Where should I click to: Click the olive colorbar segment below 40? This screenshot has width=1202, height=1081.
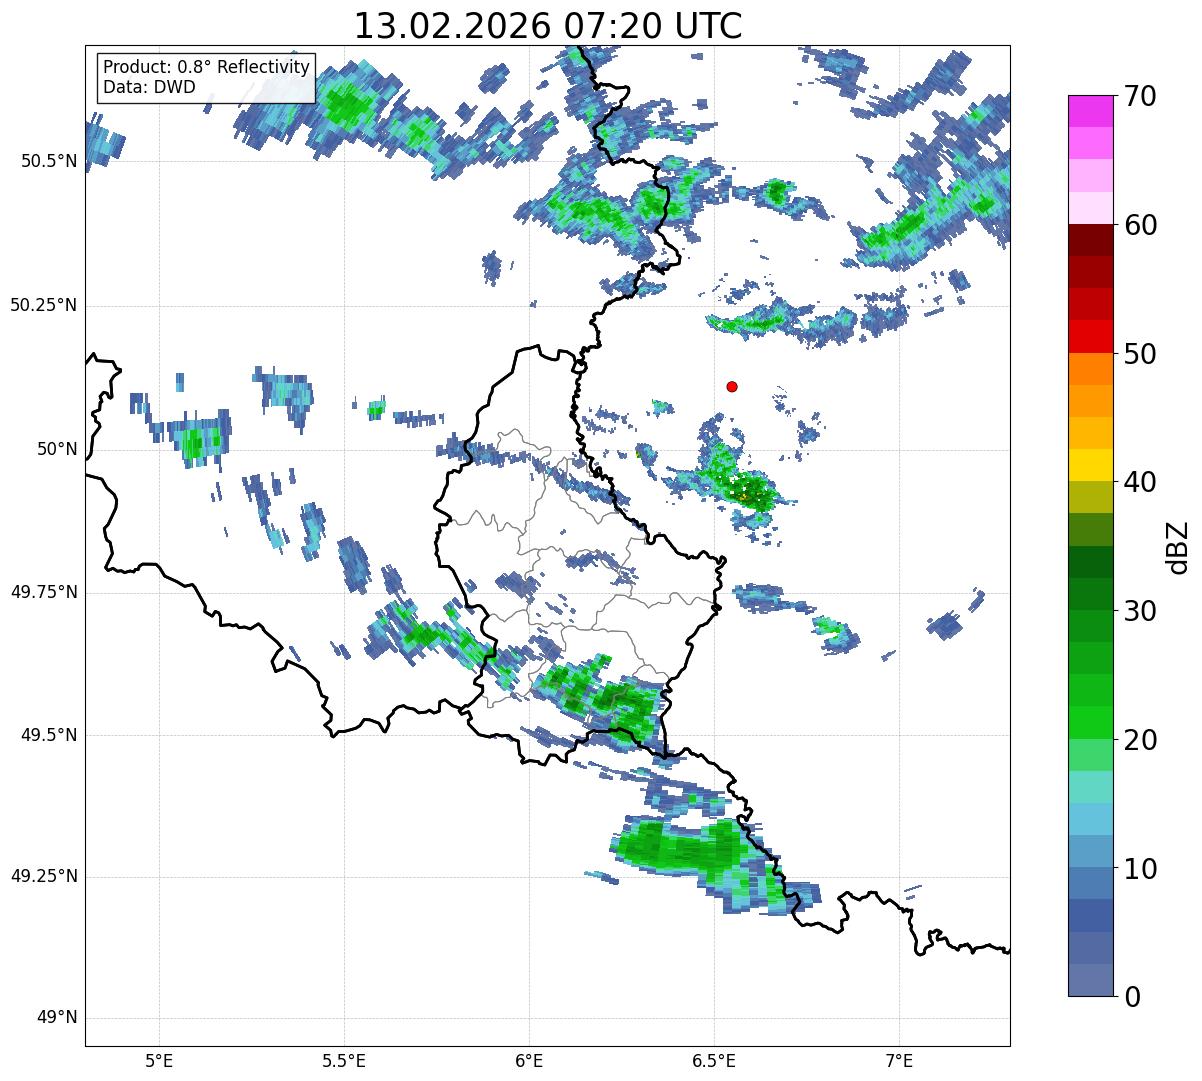point(1090,497)
